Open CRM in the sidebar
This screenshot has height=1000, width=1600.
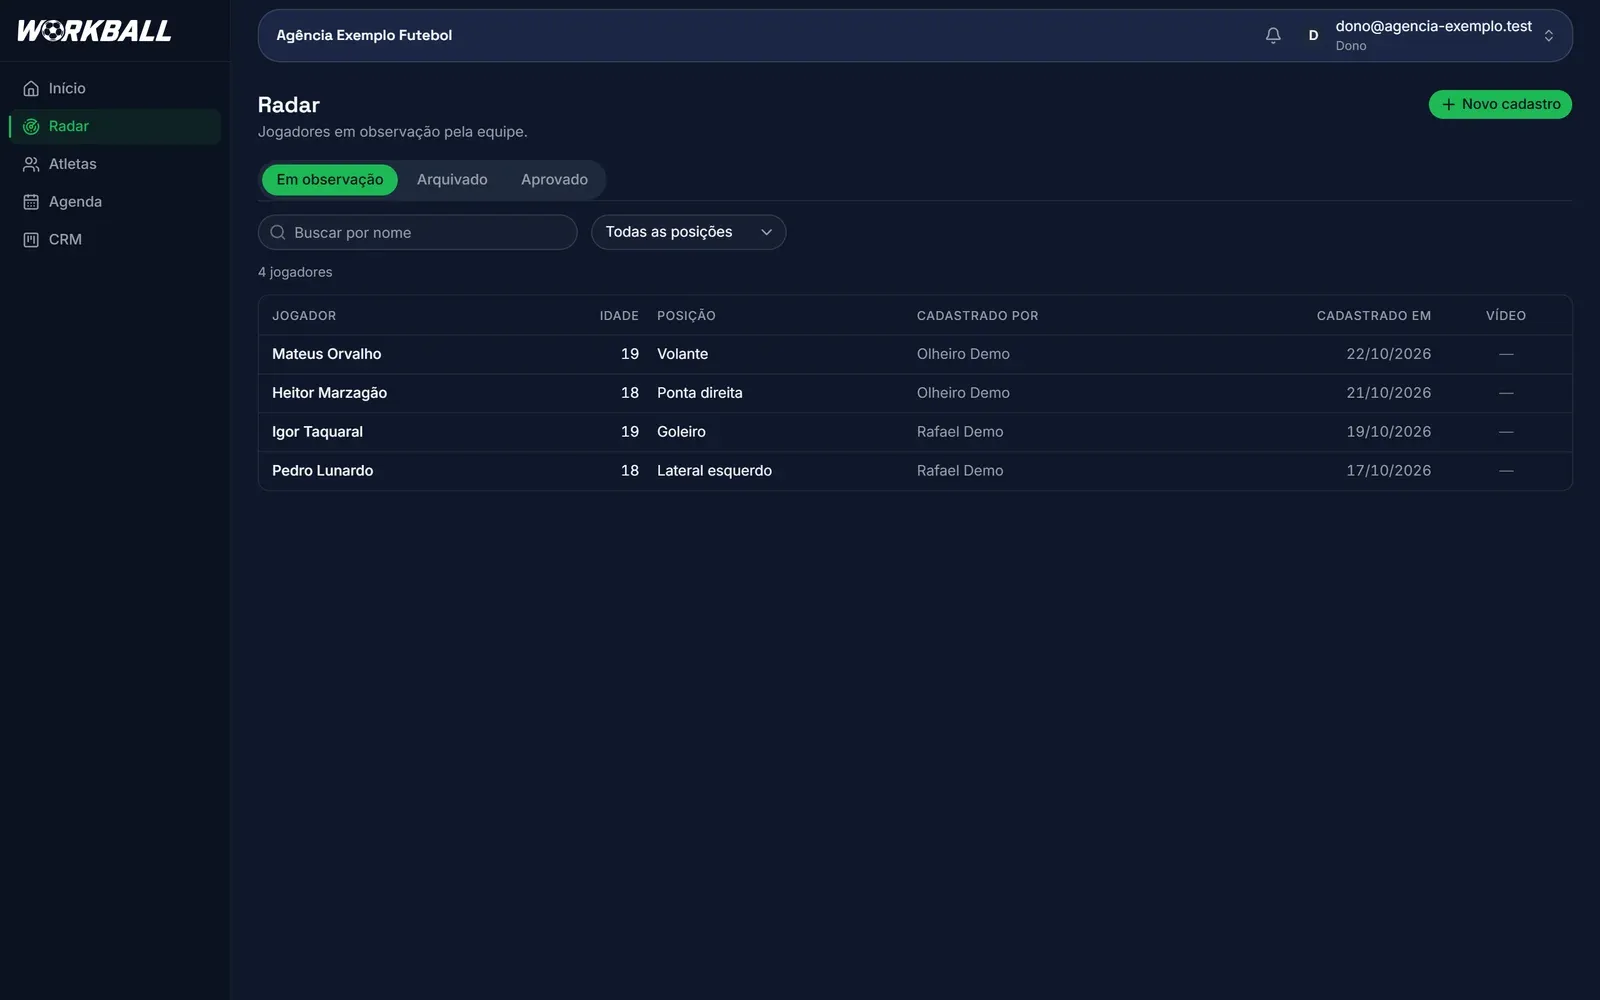115,240
